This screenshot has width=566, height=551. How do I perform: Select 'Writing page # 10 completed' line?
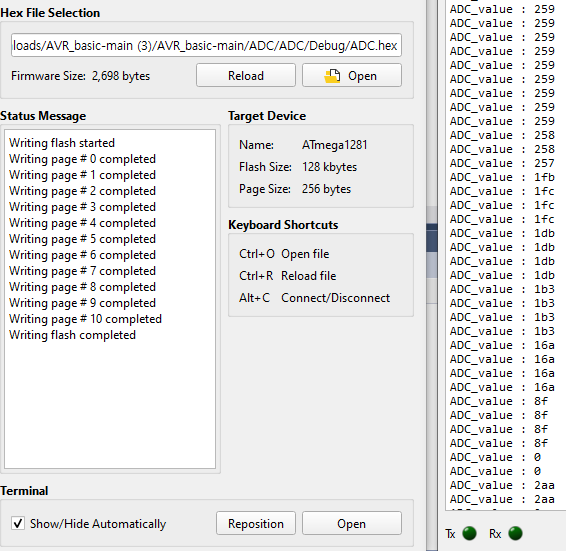[x=85, y=319]
